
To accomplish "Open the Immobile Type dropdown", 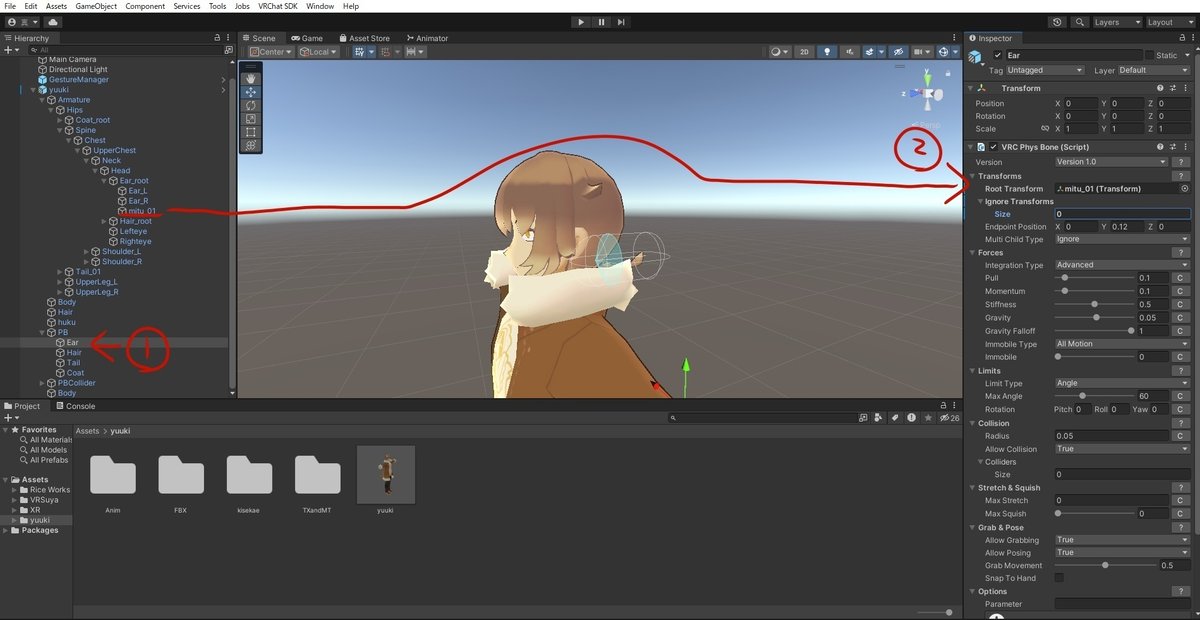I will (1122, 344).
